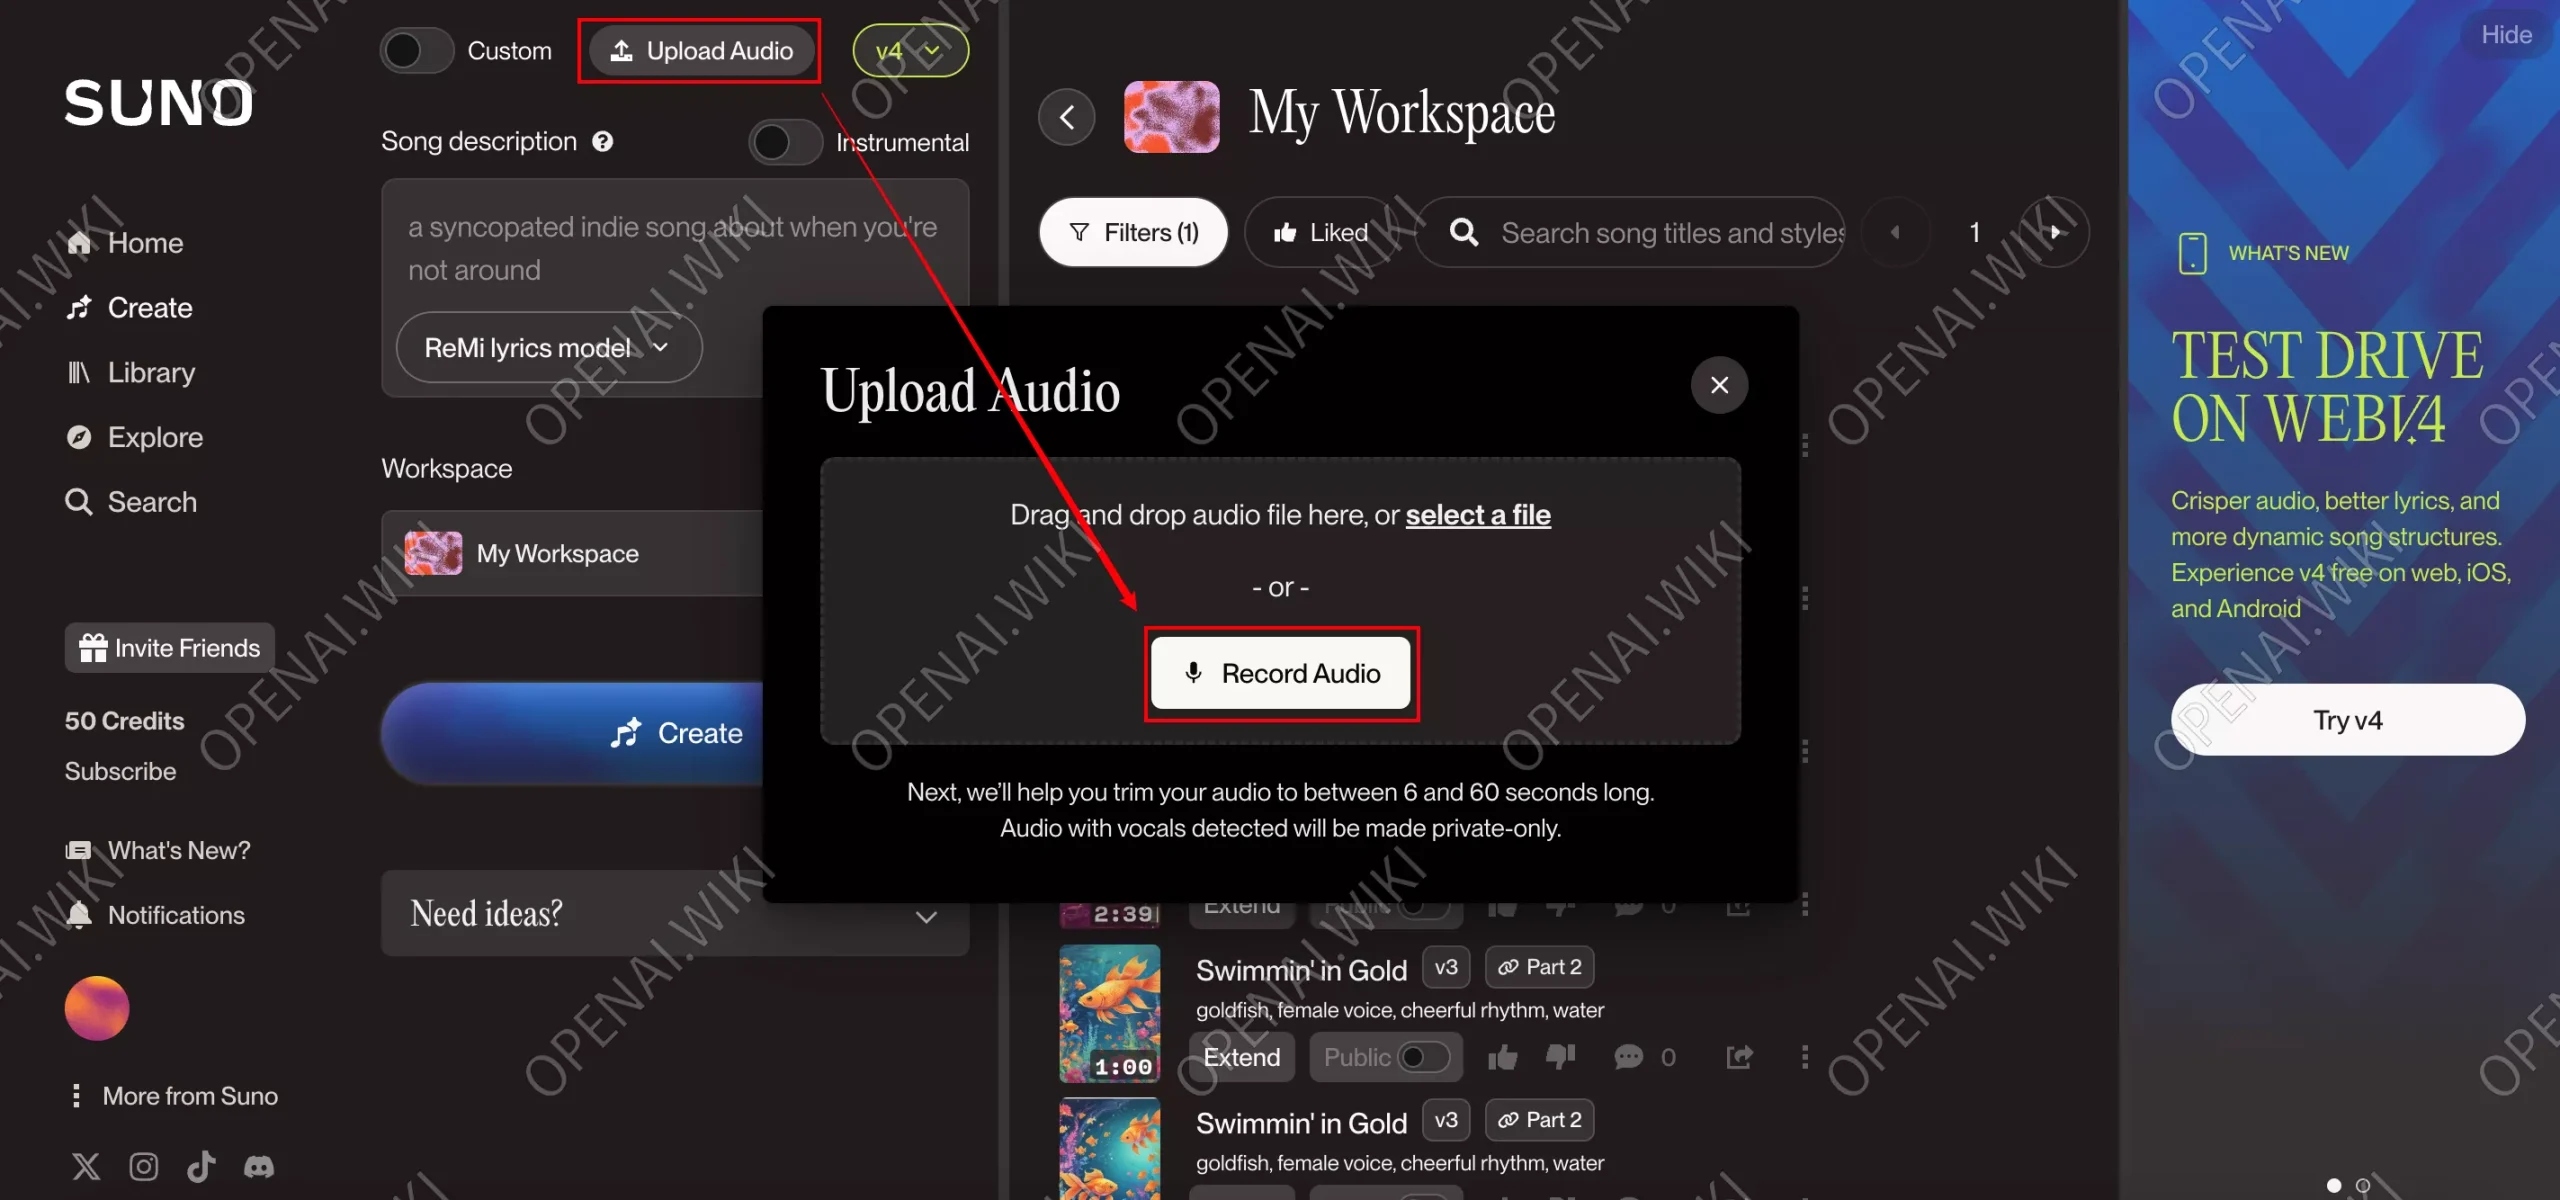Open Suno's X (Twitter) link
The image size is (2560, 1200).
pyautogui.click(x=86, y=1166)
